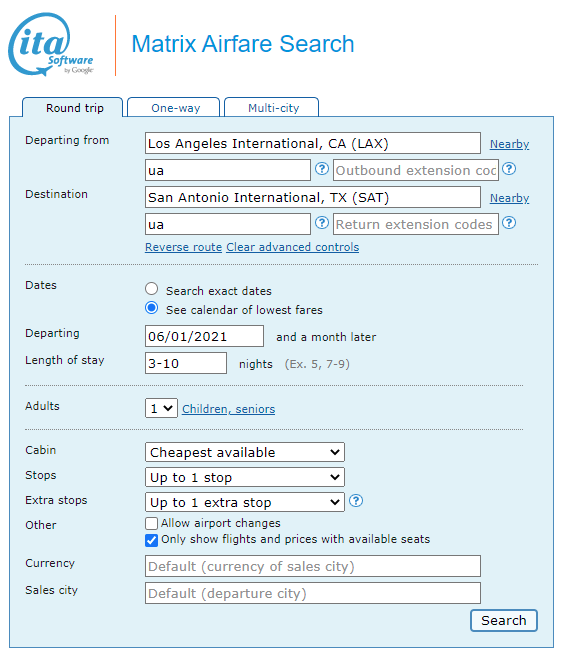Enable Allow airport changes checkbox

pyautogui.click(x=152, y=523)
